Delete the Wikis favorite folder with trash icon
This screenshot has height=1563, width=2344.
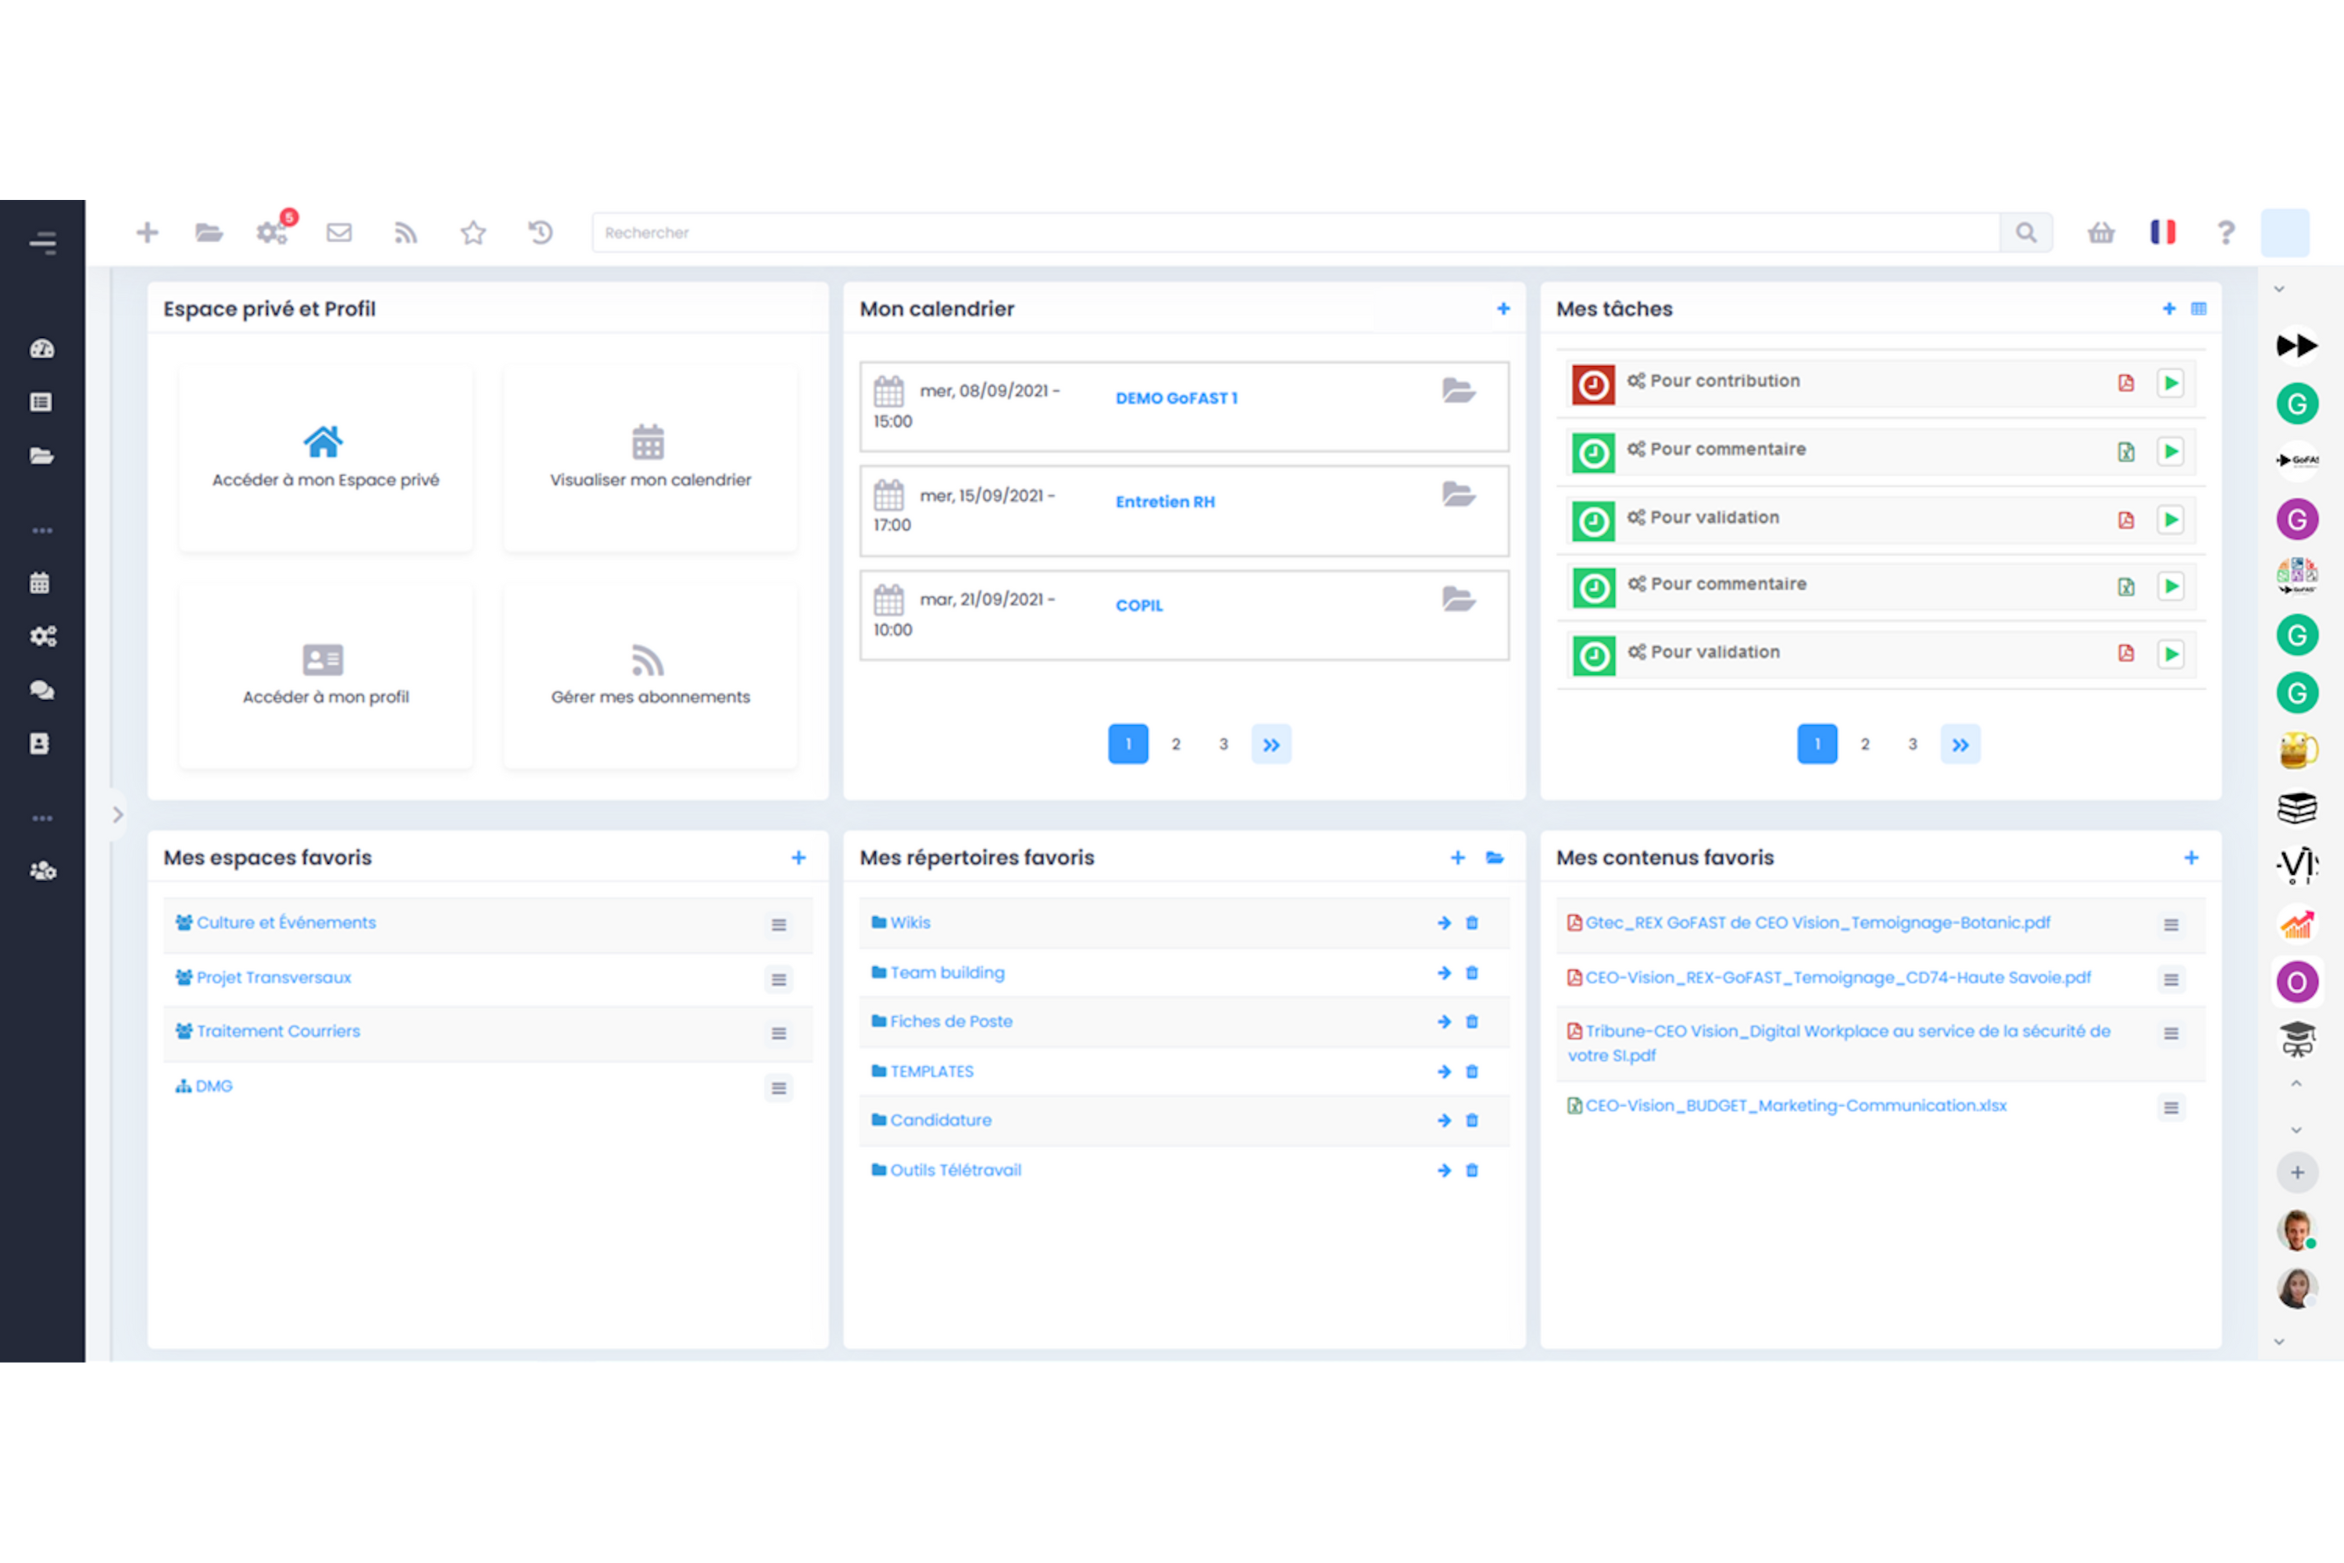click(1472, 923)
